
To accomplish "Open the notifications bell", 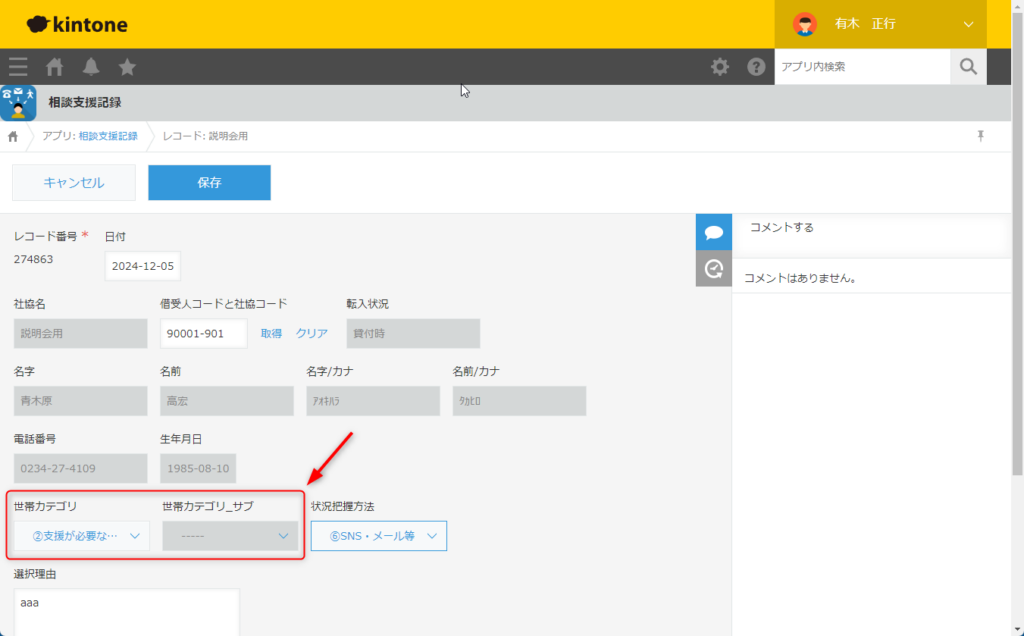I will click(x=91, y=67).
